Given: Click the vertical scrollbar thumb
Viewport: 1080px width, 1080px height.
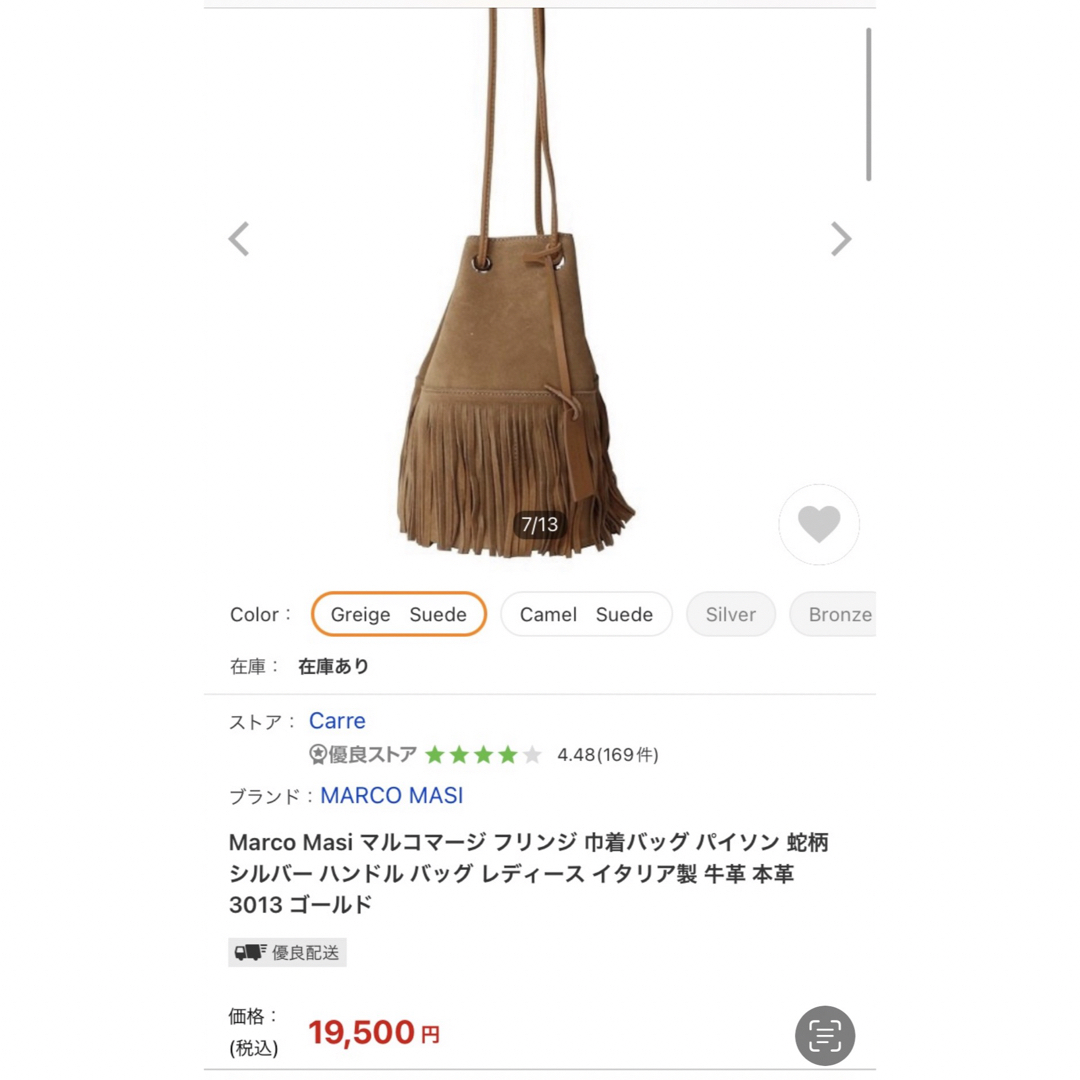Looking at the screenshot, I should click(869, 105).
